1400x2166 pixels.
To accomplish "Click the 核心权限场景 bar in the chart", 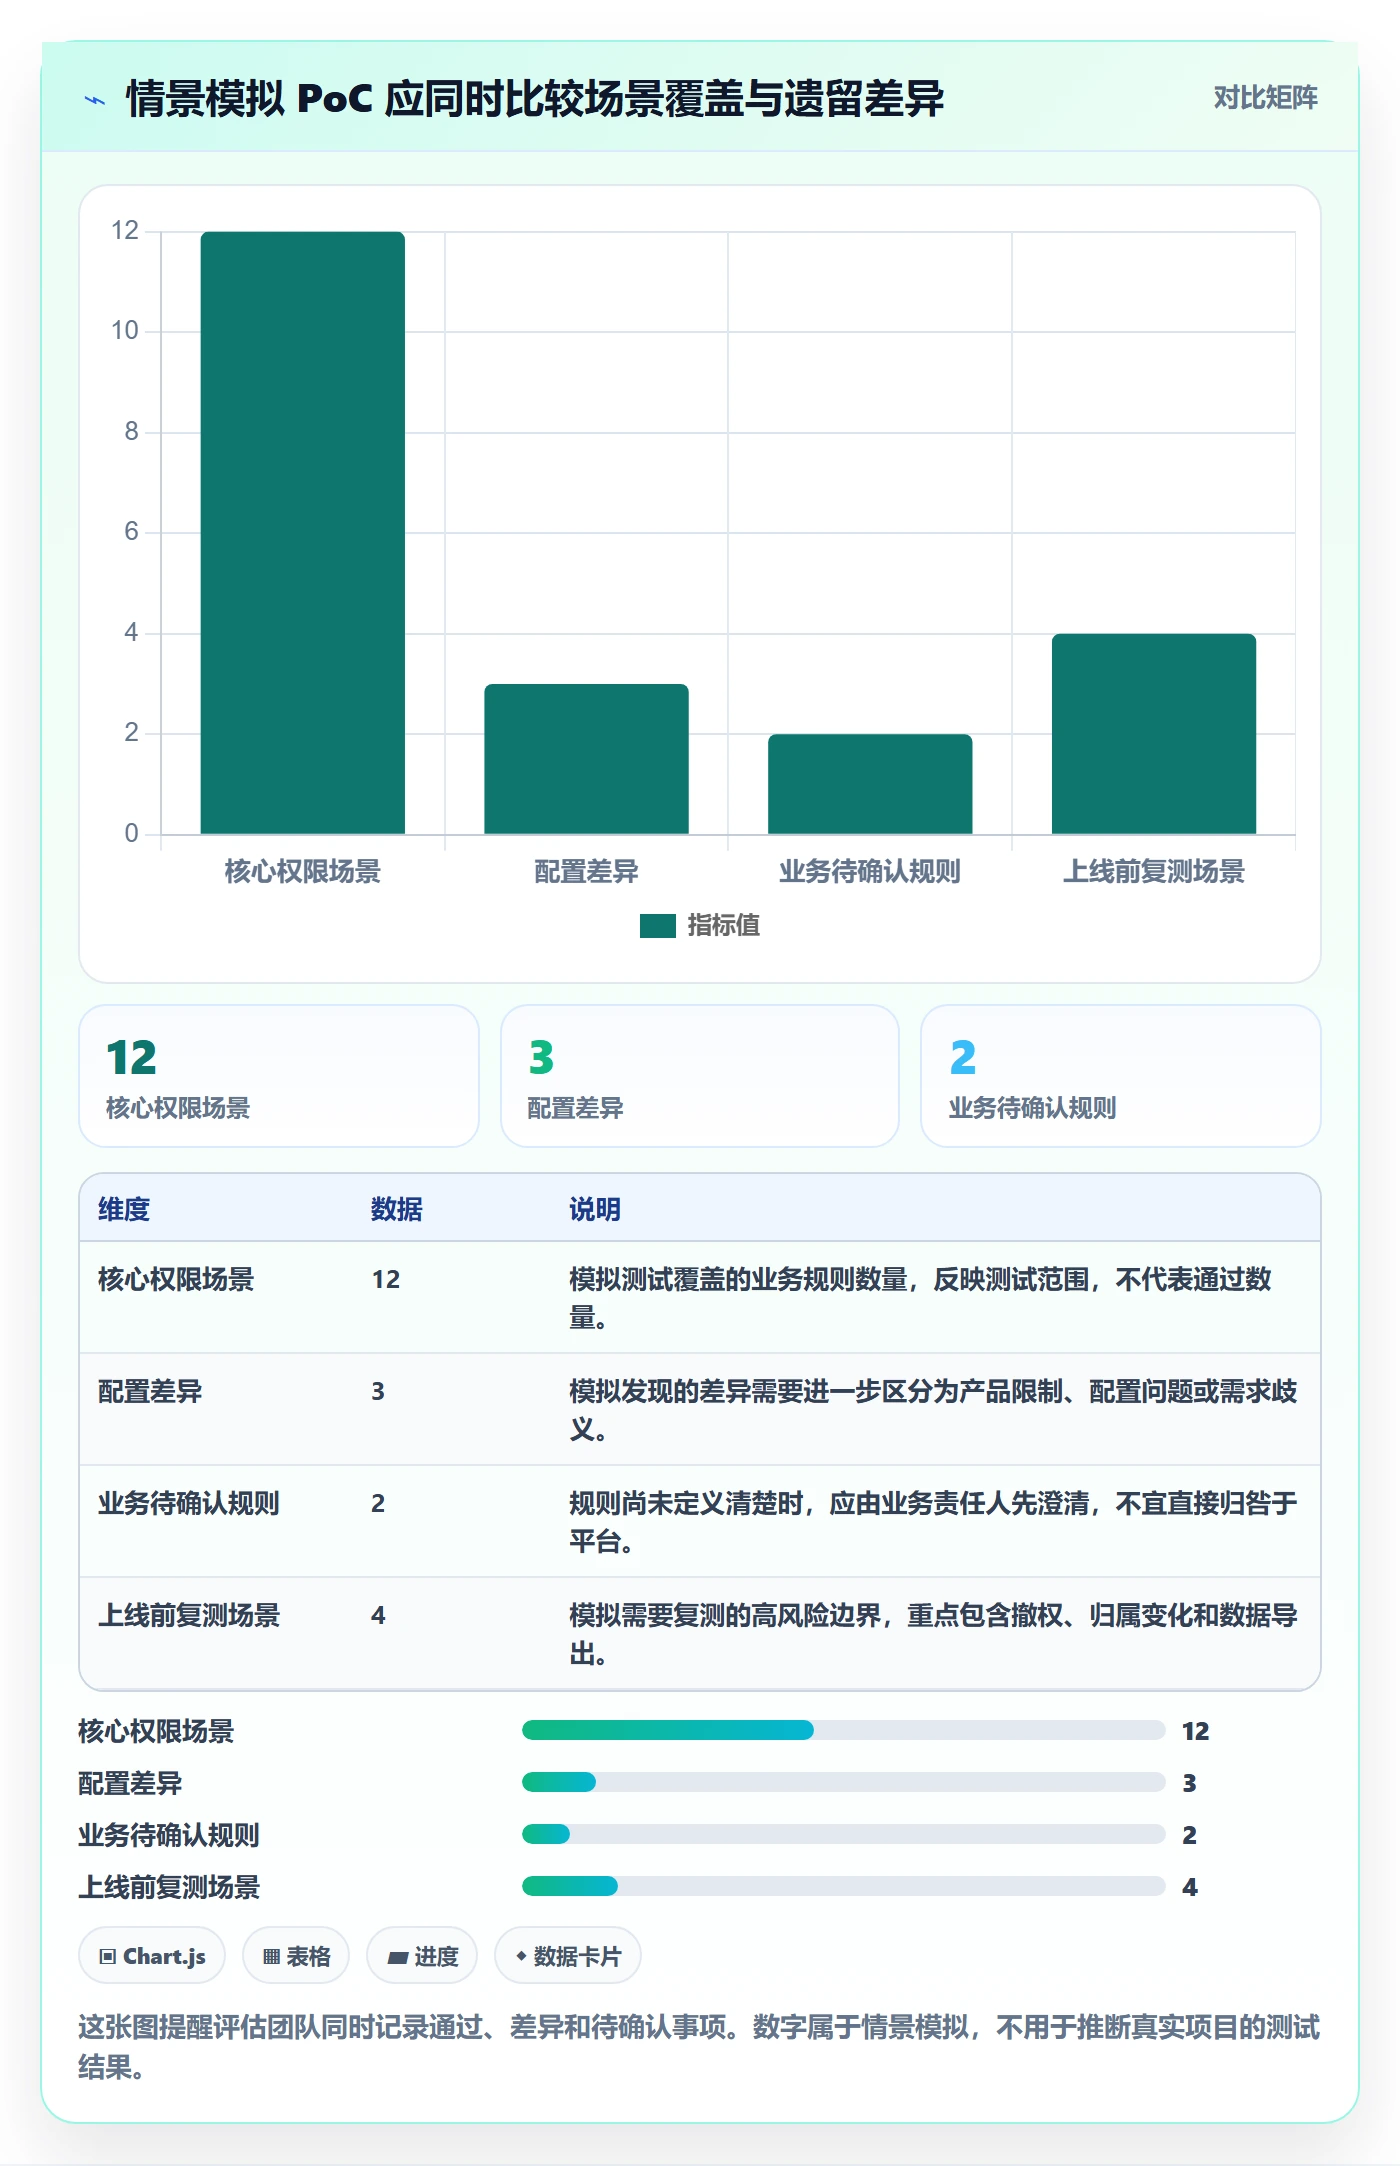I will pos(303,533).
